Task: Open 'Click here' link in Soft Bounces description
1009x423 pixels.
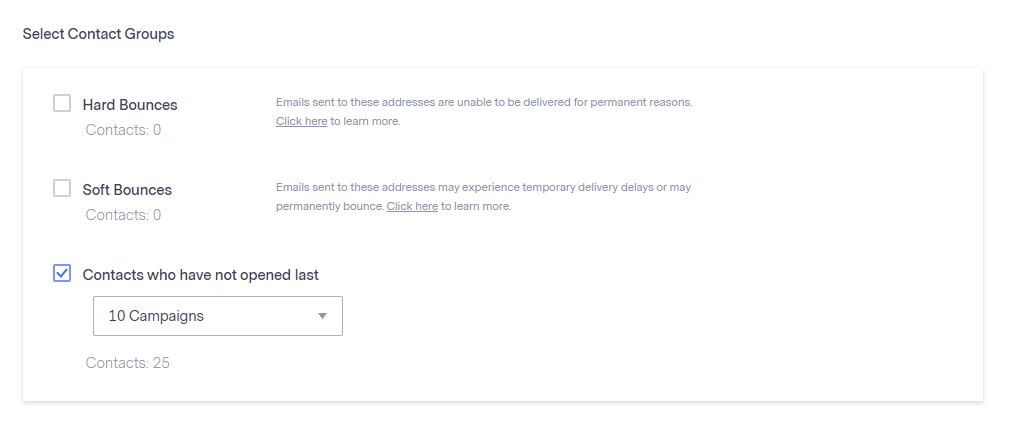Action: coord(412,207)
